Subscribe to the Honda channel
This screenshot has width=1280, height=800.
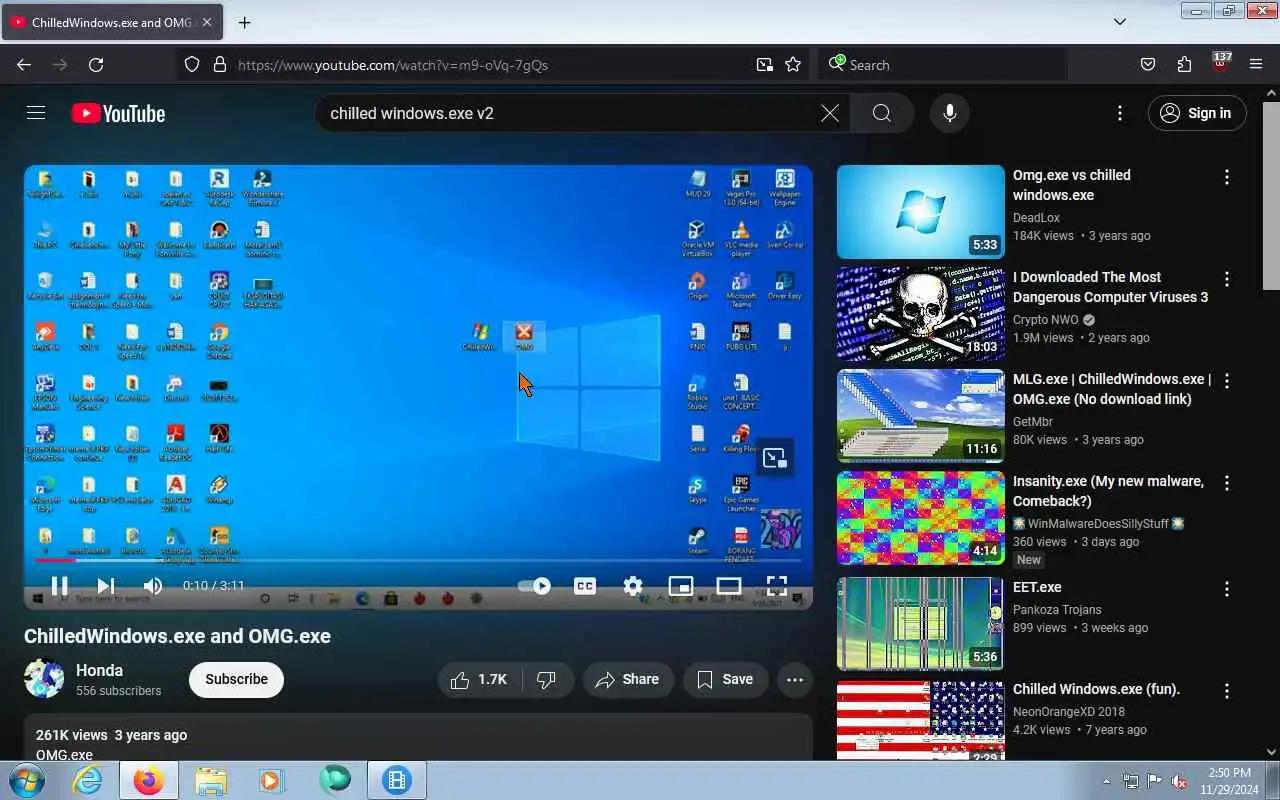236,679
